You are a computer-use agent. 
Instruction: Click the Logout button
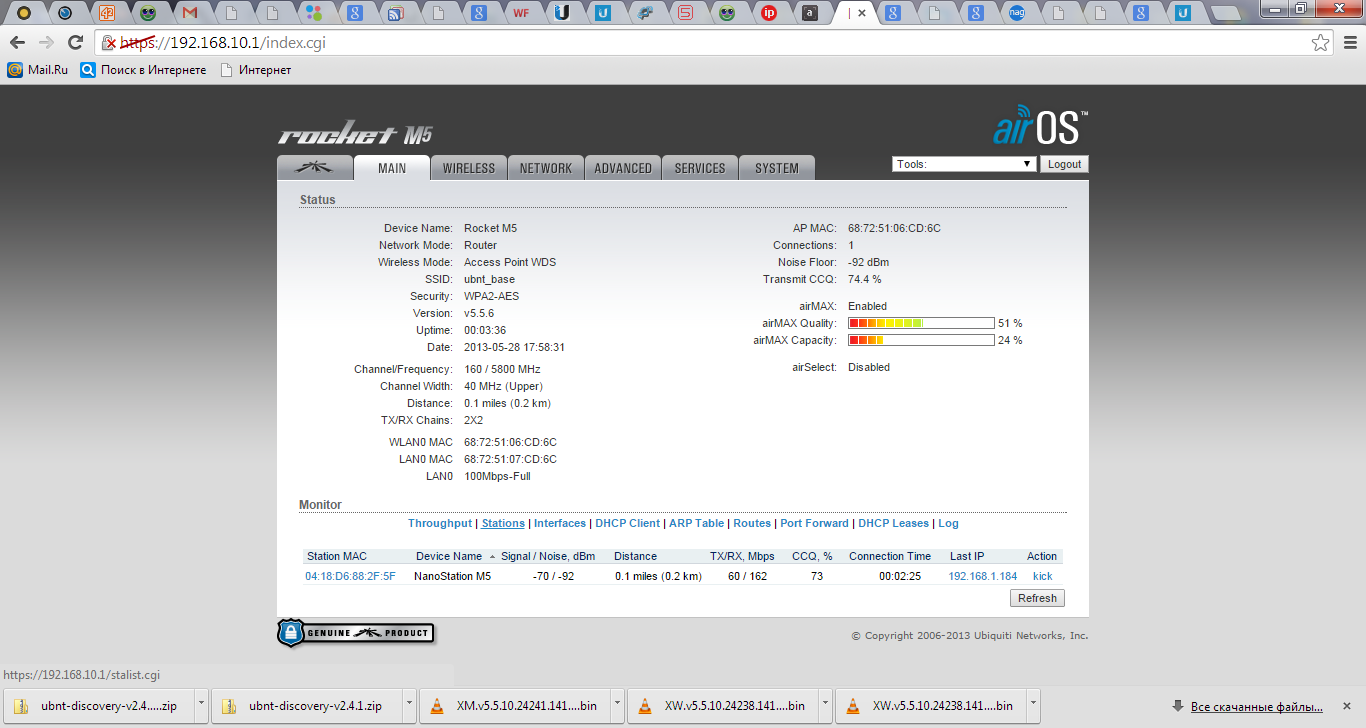point(1064,164)
